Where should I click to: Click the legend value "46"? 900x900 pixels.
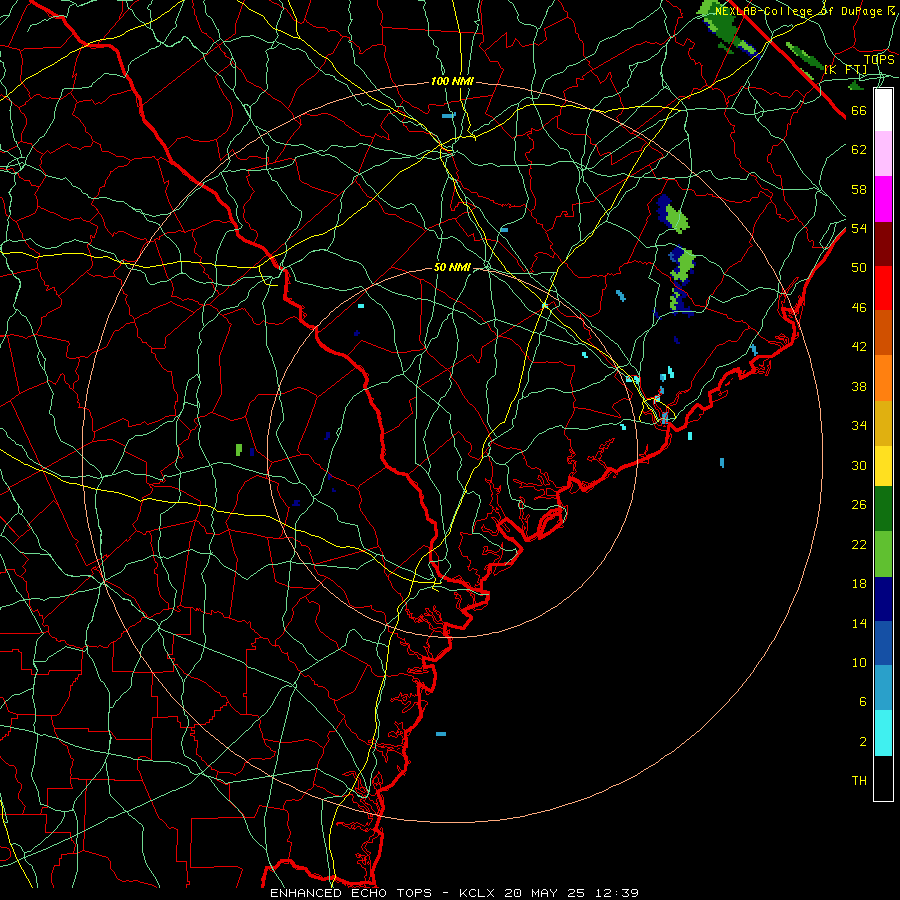tap(859, 308)
